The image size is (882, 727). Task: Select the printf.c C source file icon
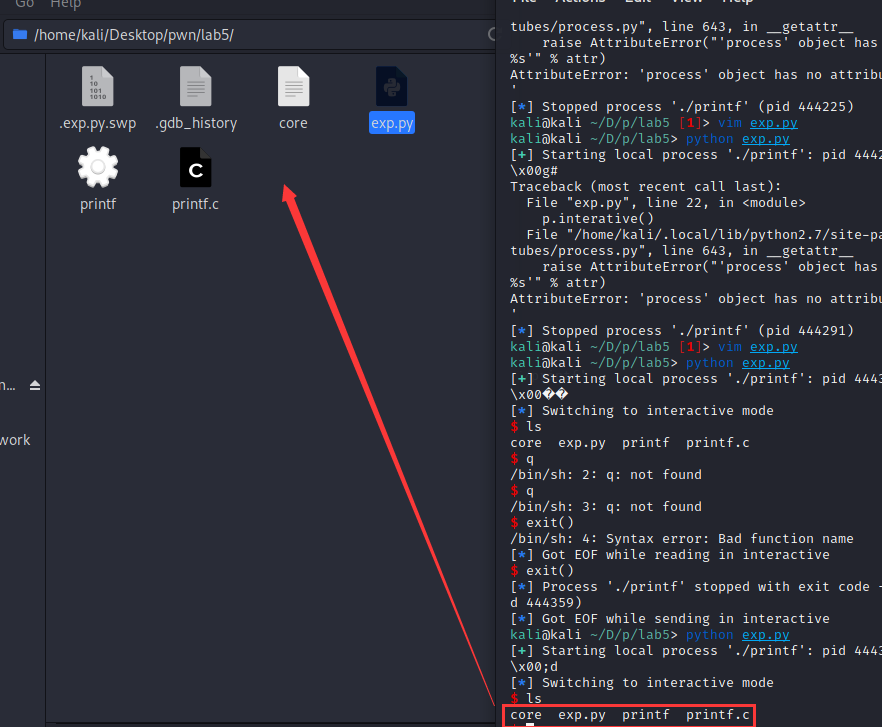(196, 167)
